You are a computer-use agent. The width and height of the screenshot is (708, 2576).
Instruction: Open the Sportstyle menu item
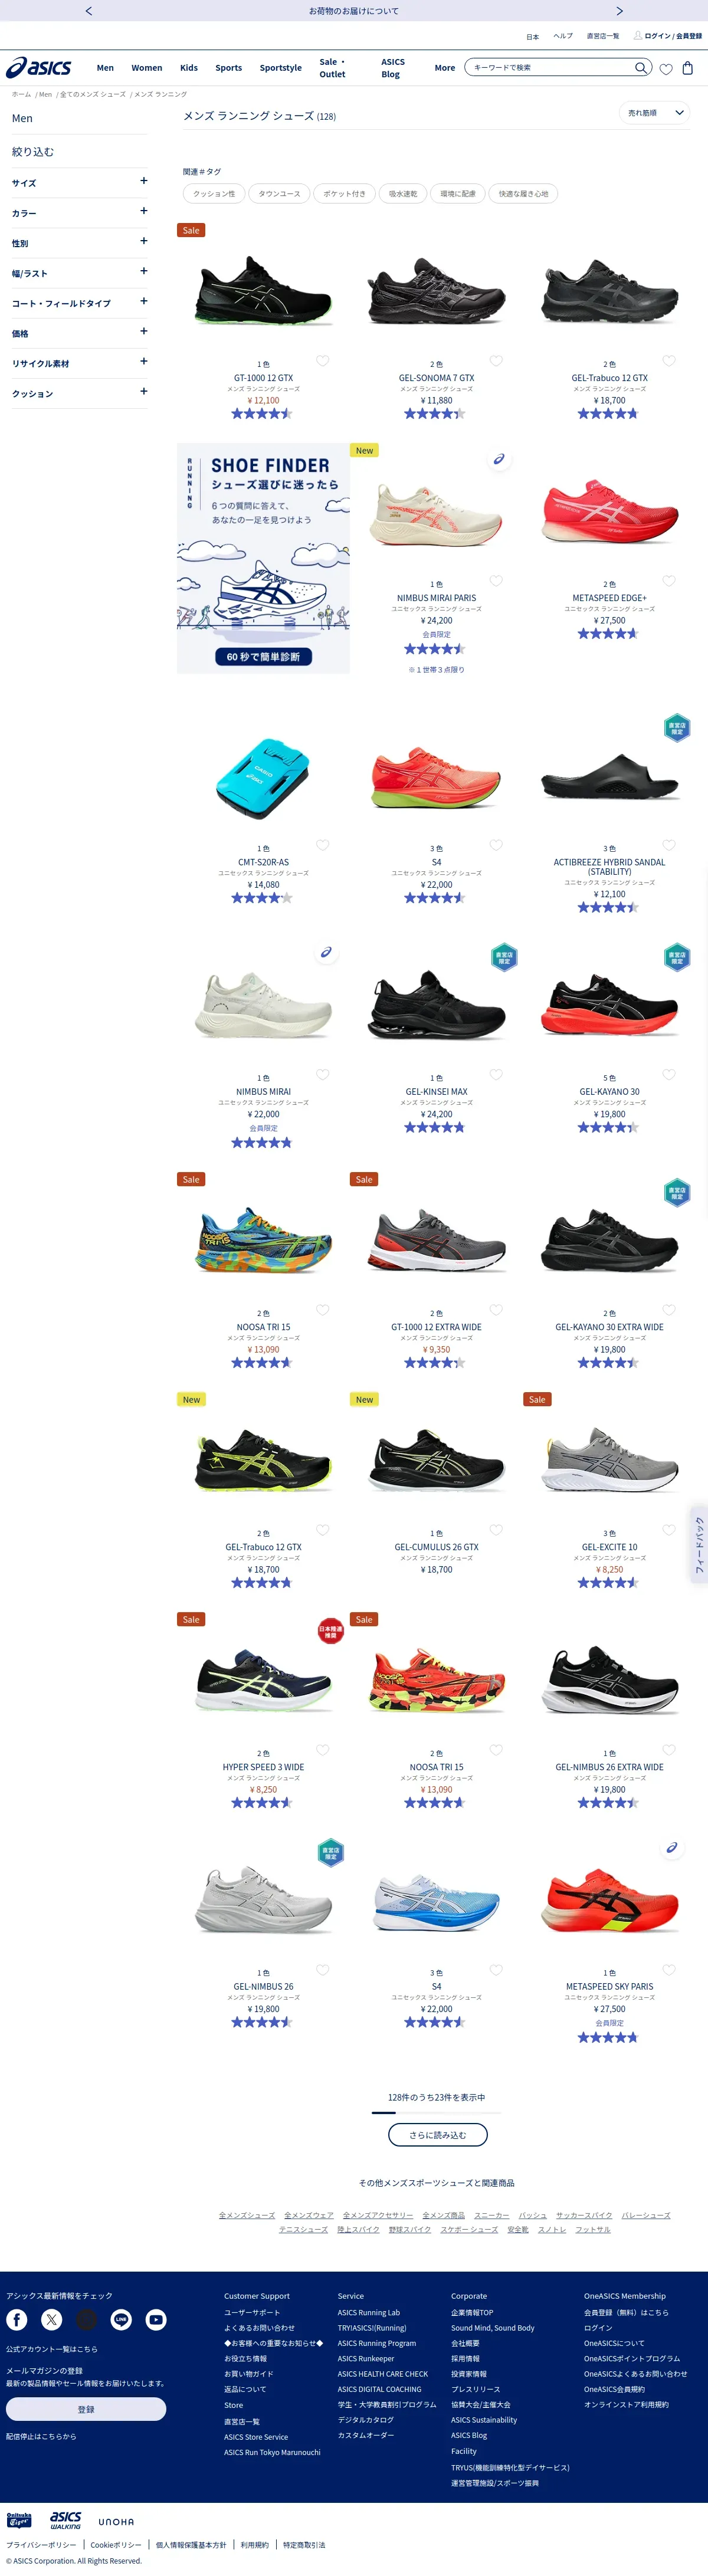[x=280, y=68]
